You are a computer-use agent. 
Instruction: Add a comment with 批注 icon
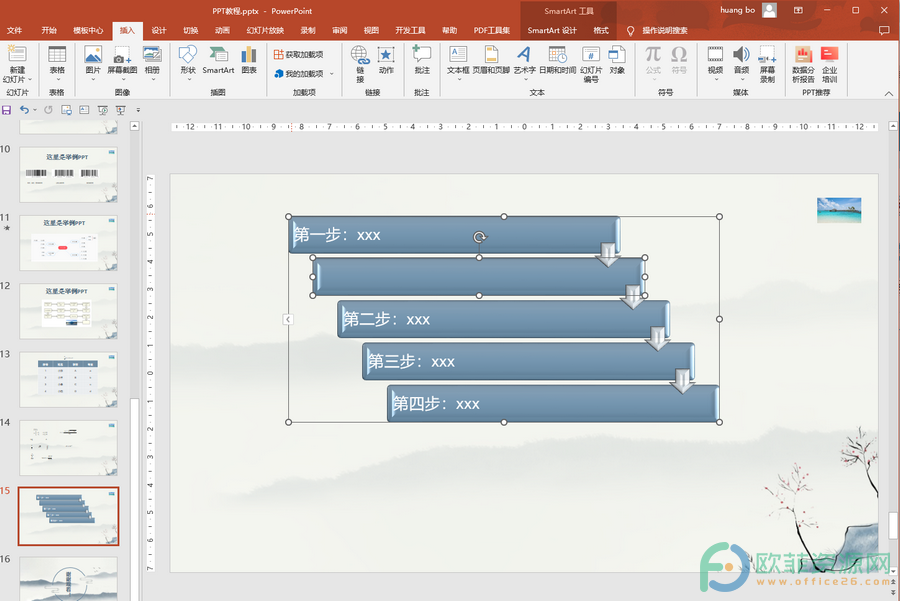[x=422, y=55]
